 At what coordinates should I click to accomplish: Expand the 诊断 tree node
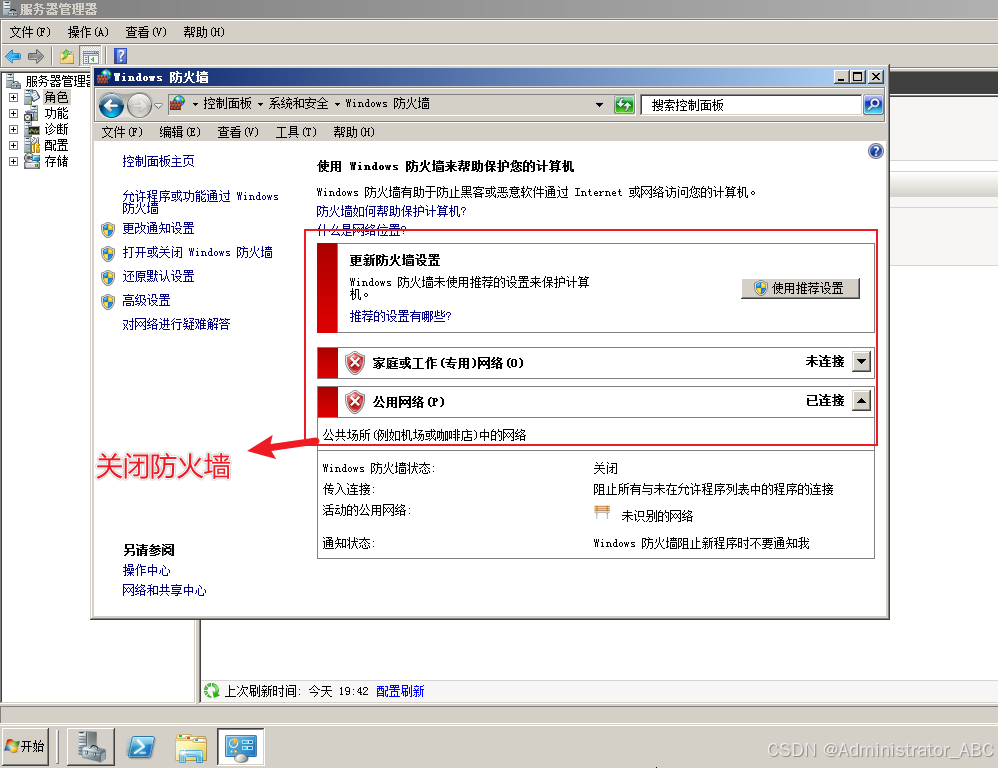click(x=13, y=129)
